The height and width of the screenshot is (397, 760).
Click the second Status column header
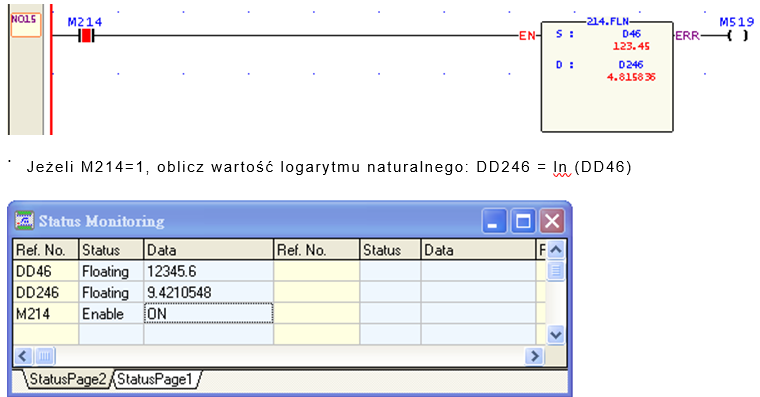coord(390,250)
